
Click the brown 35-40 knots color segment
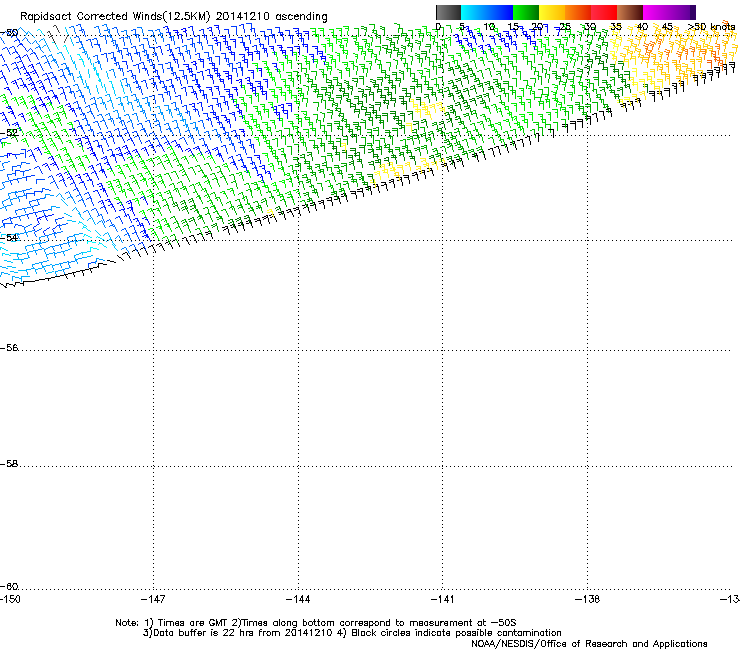pyautogui.click(x=630, y=12)
